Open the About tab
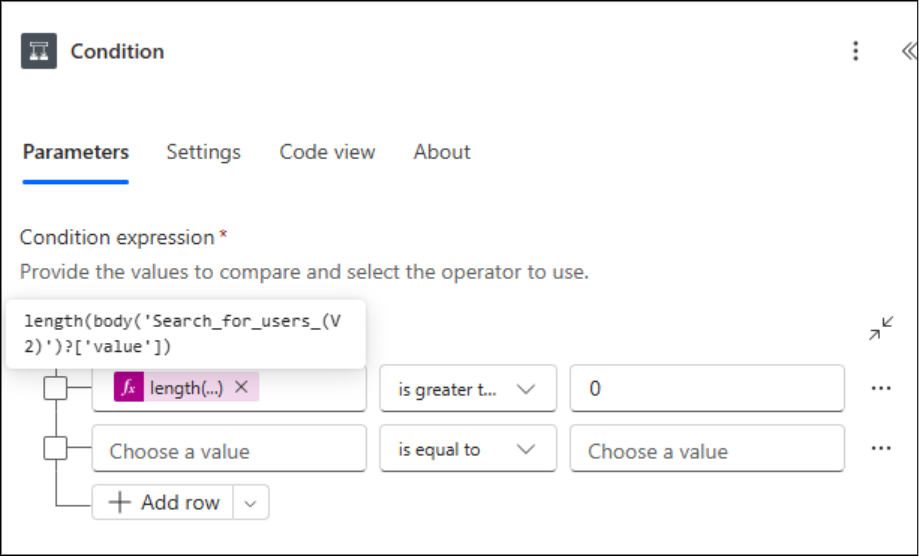This screenshot has width=919, height=556. (442, 152)
